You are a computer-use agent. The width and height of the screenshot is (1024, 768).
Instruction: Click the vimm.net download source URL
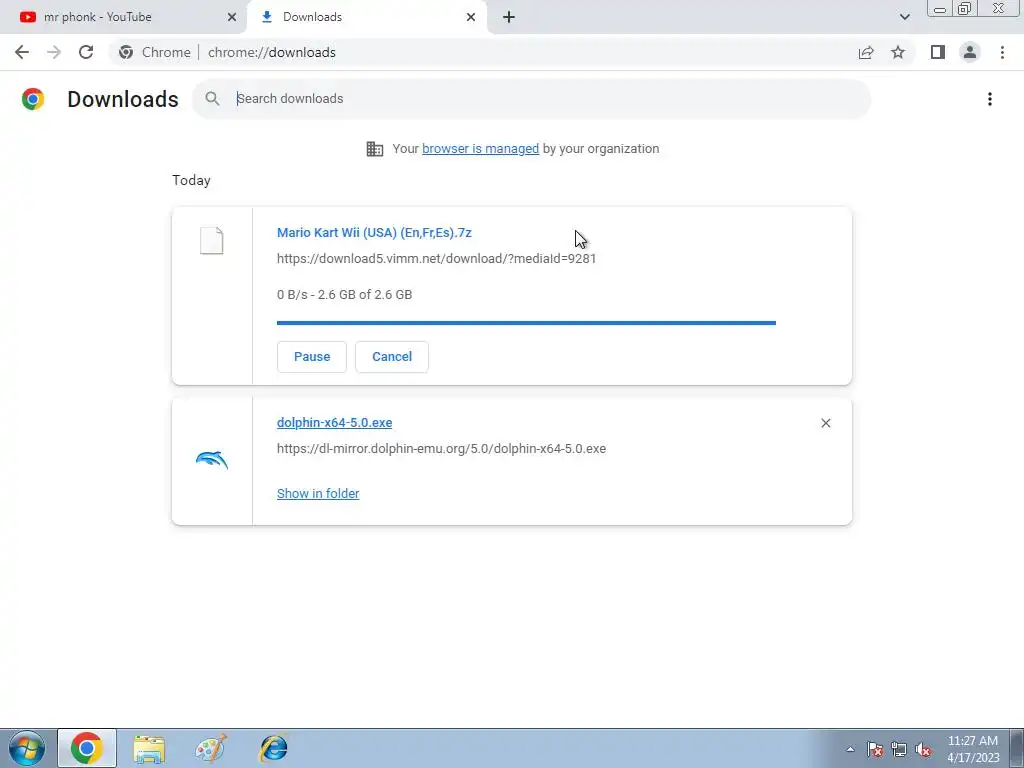[436, 259]
